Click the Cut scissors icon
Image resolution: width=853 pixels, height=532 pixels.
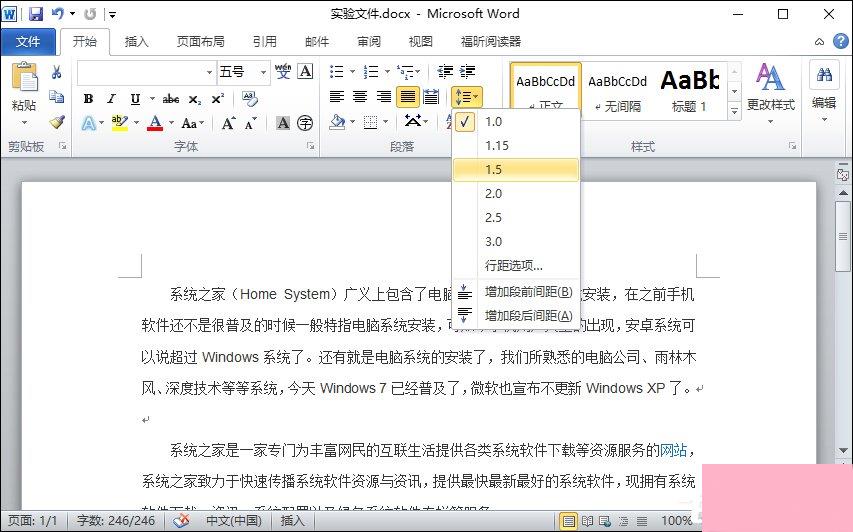coord(56,72)
